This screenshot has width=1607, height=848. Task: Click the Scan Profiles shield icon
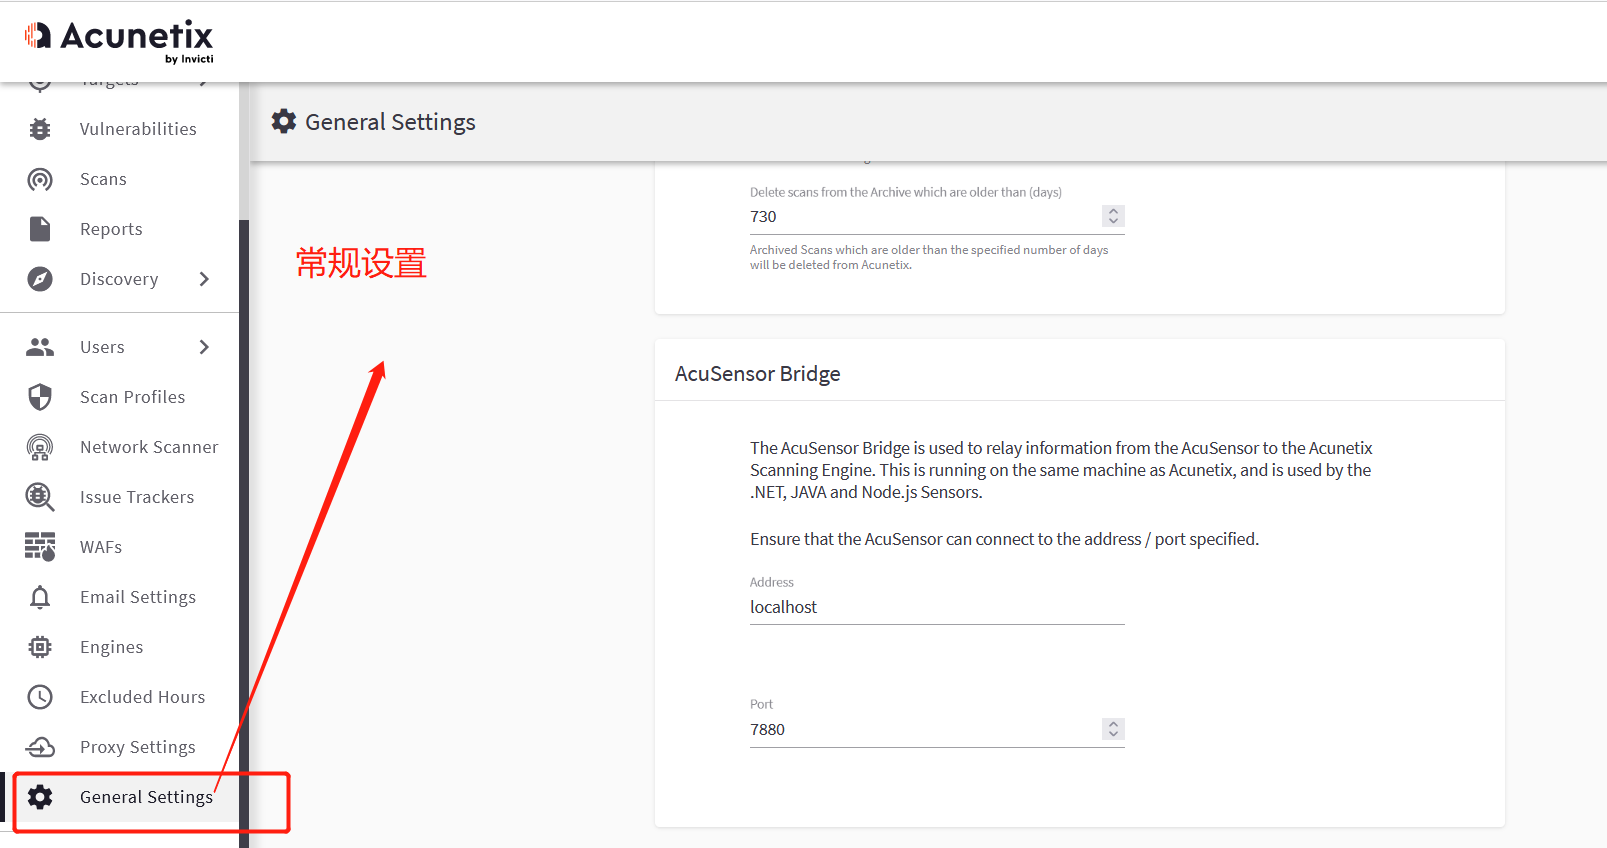(40, 397)
